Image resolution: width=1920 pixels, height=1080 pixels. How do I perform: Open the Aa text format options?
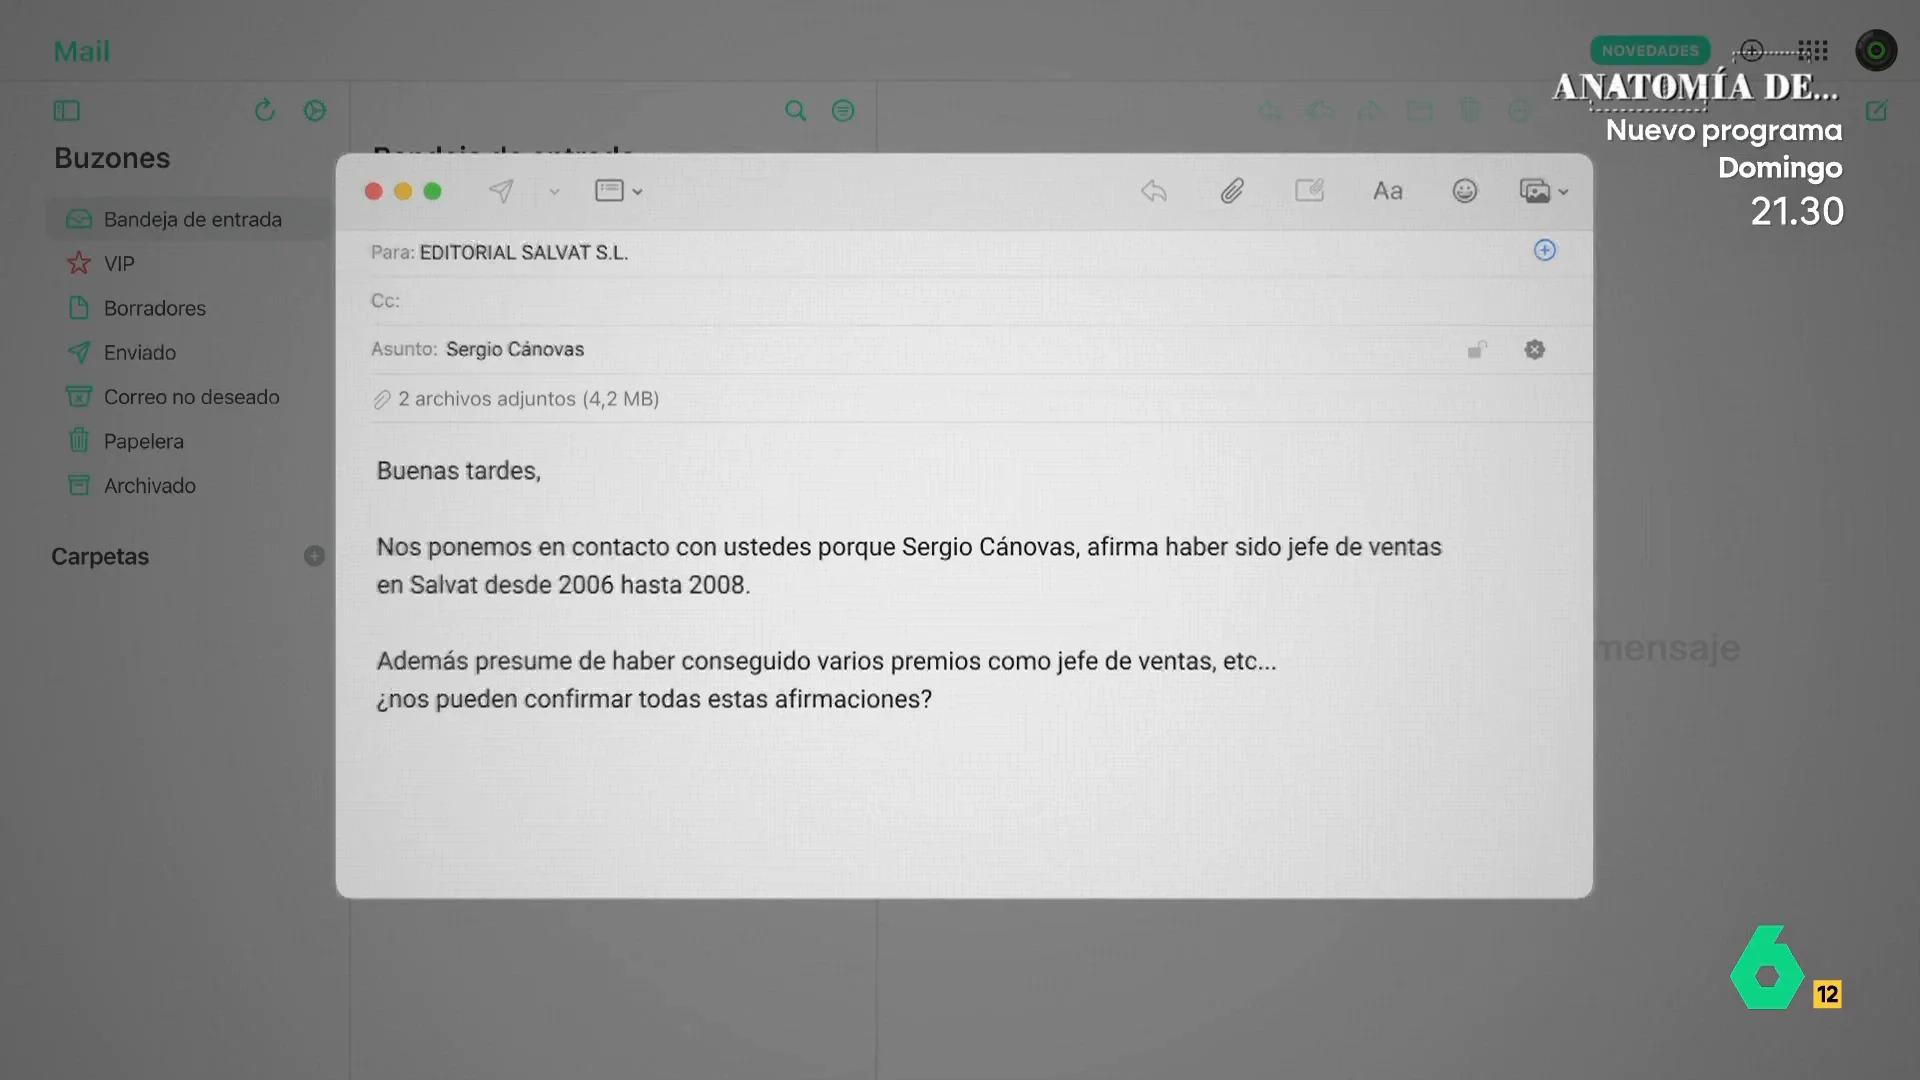1387,191
